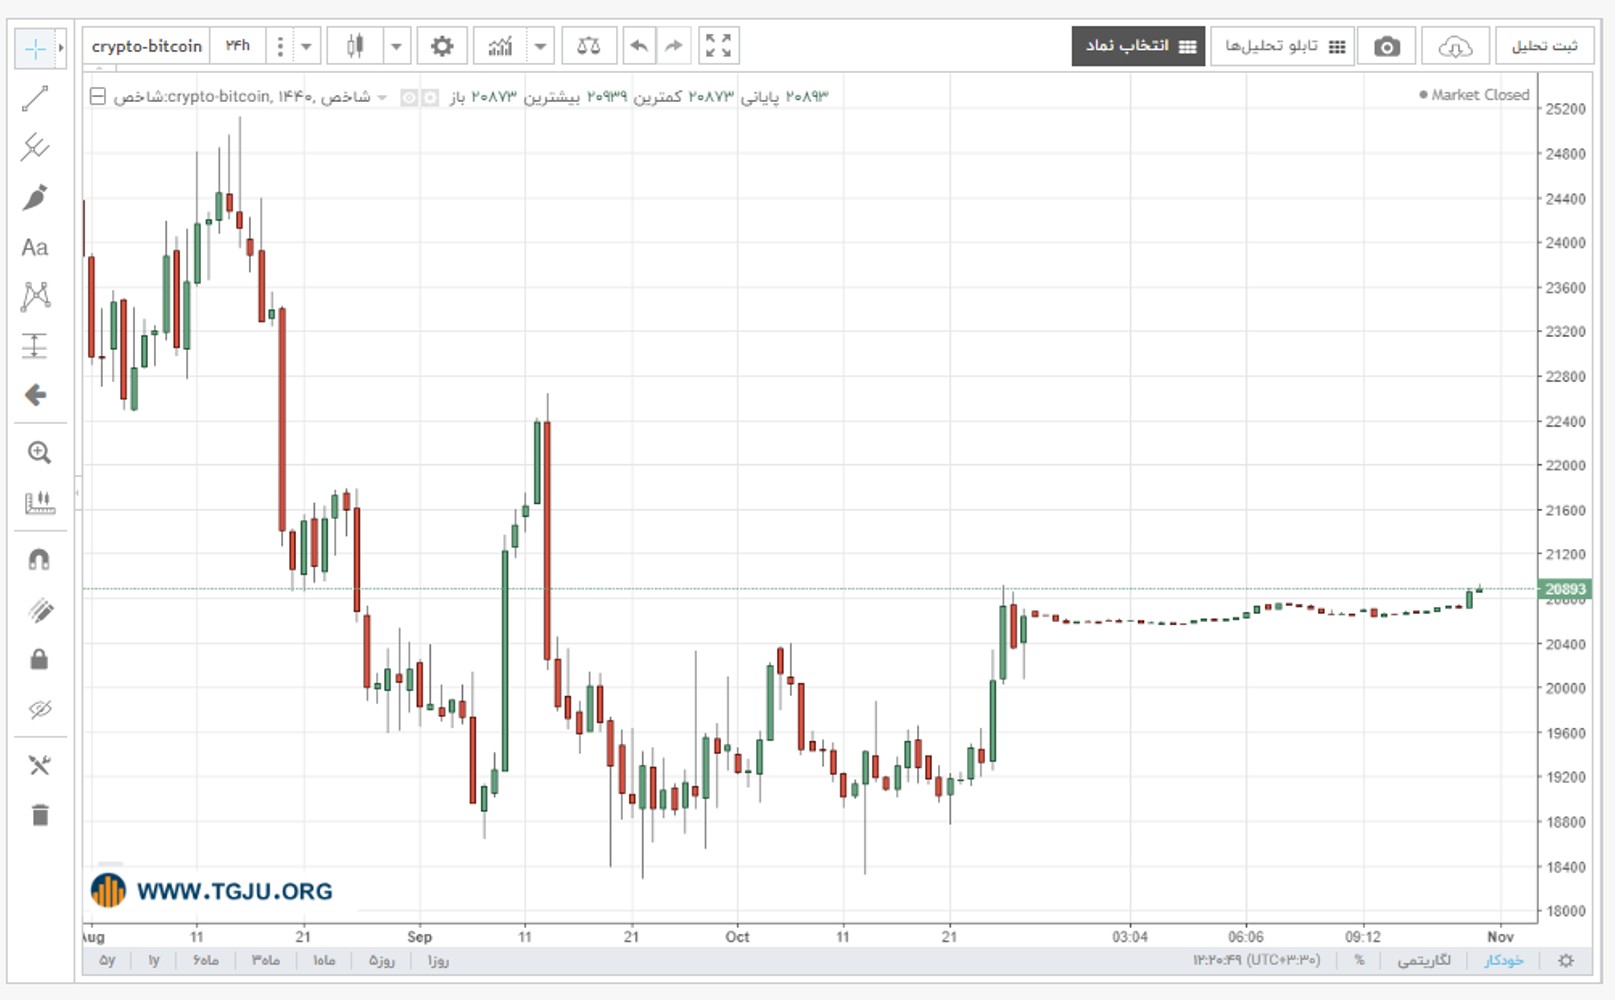Open chart properties gear in toolbar
This screenshot has width=1615, height=1000.
click(x=442, y=46)
